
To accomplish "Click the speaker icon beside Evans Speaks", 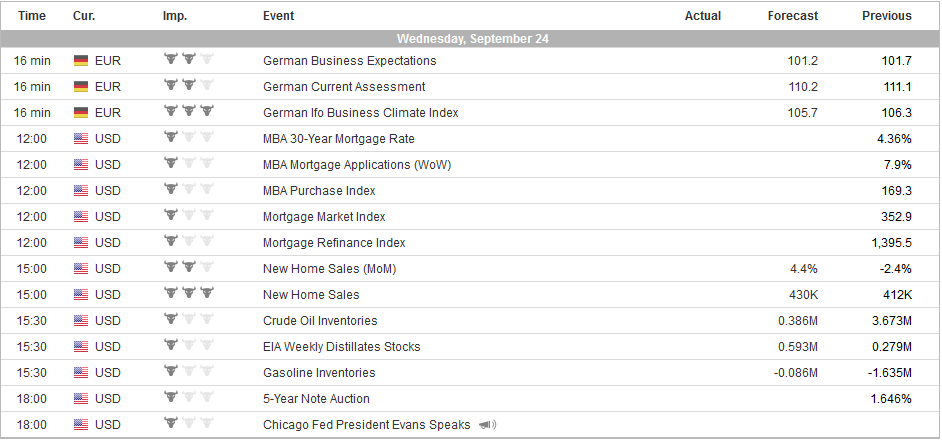I will click(487, 425).
